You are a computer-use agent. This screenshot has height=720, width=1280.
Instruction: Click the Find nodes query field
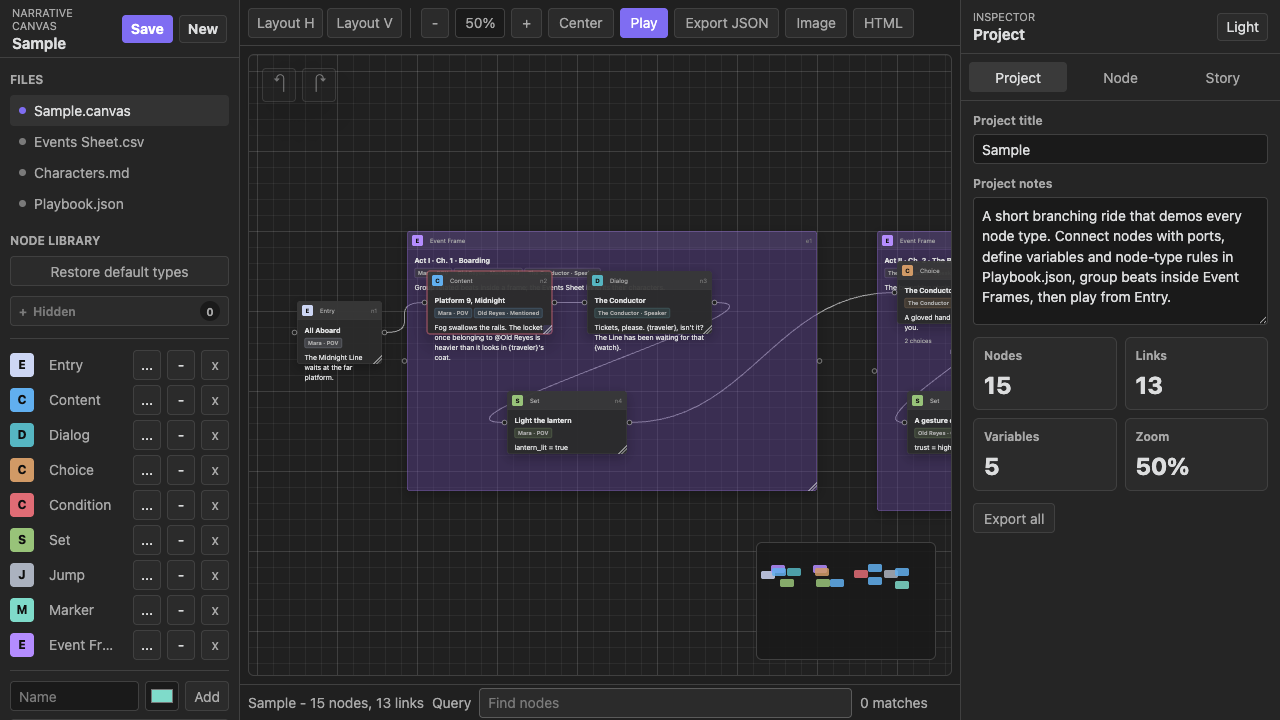(665, 703)
